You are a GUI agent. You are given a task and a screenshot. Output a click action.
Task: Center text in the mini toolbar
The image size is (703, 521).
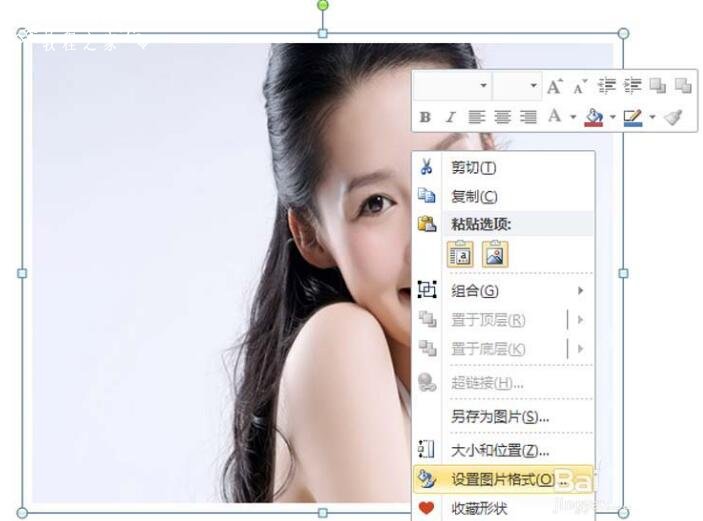[502, 117]
